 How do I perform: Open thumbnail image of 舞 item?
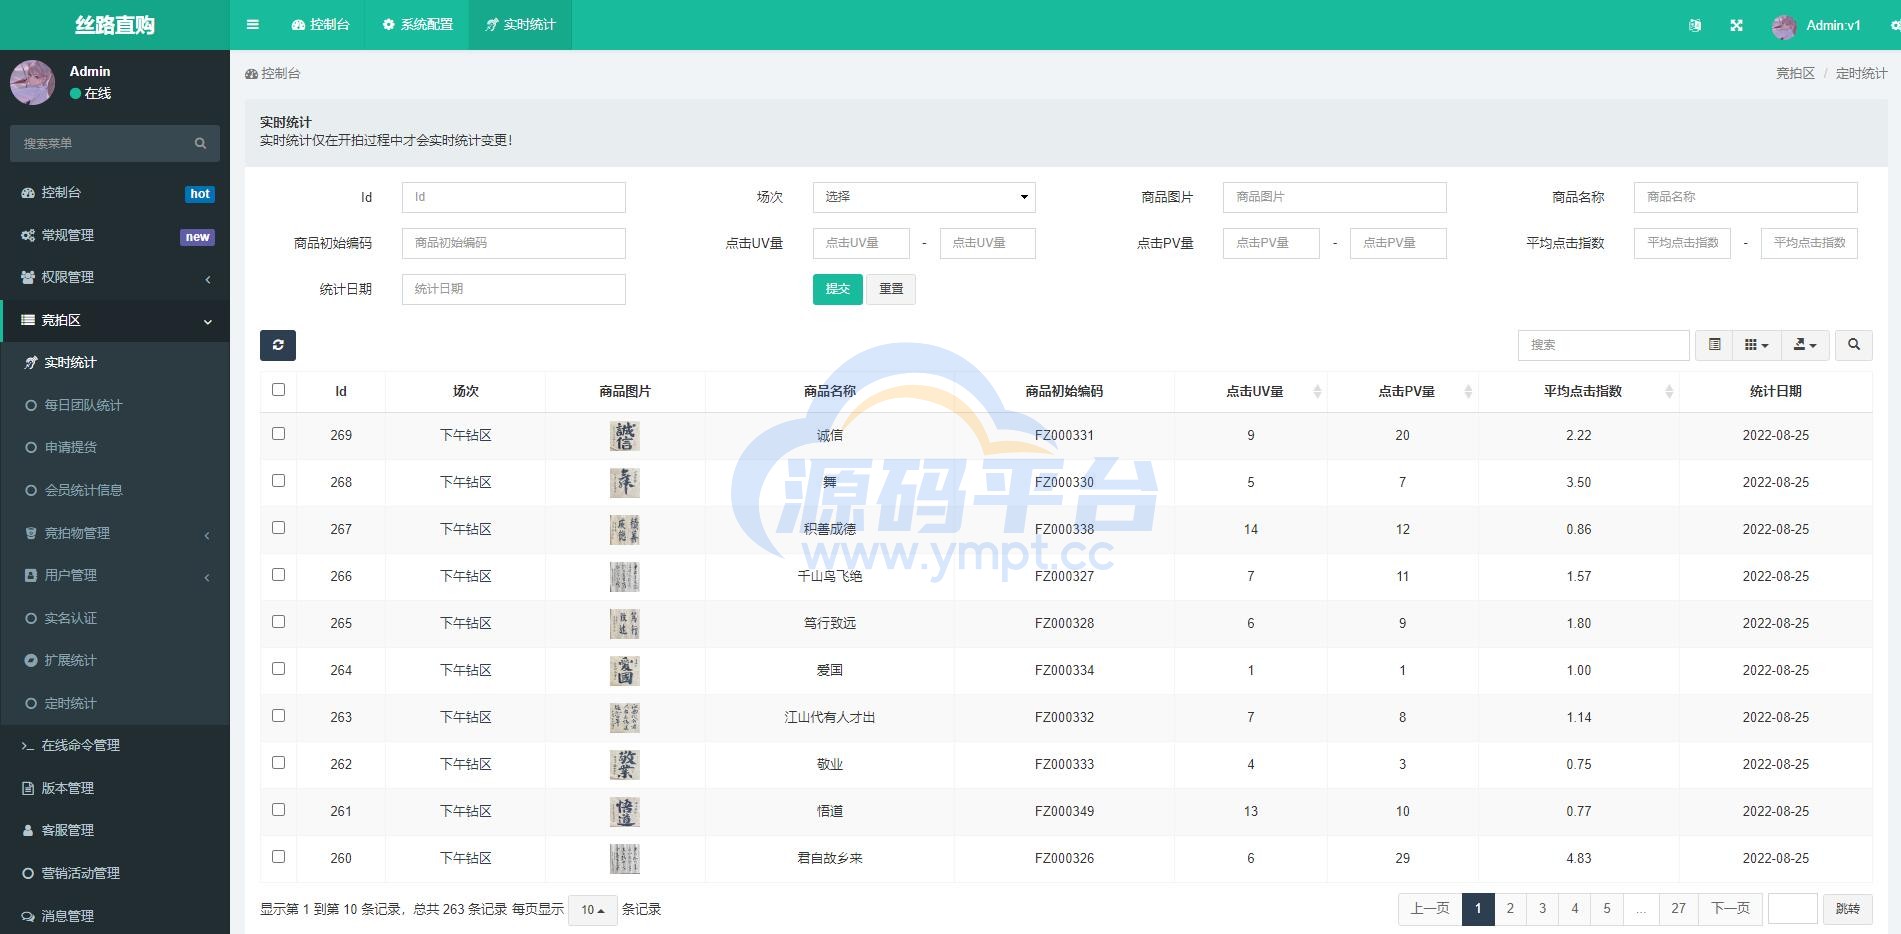625,483
